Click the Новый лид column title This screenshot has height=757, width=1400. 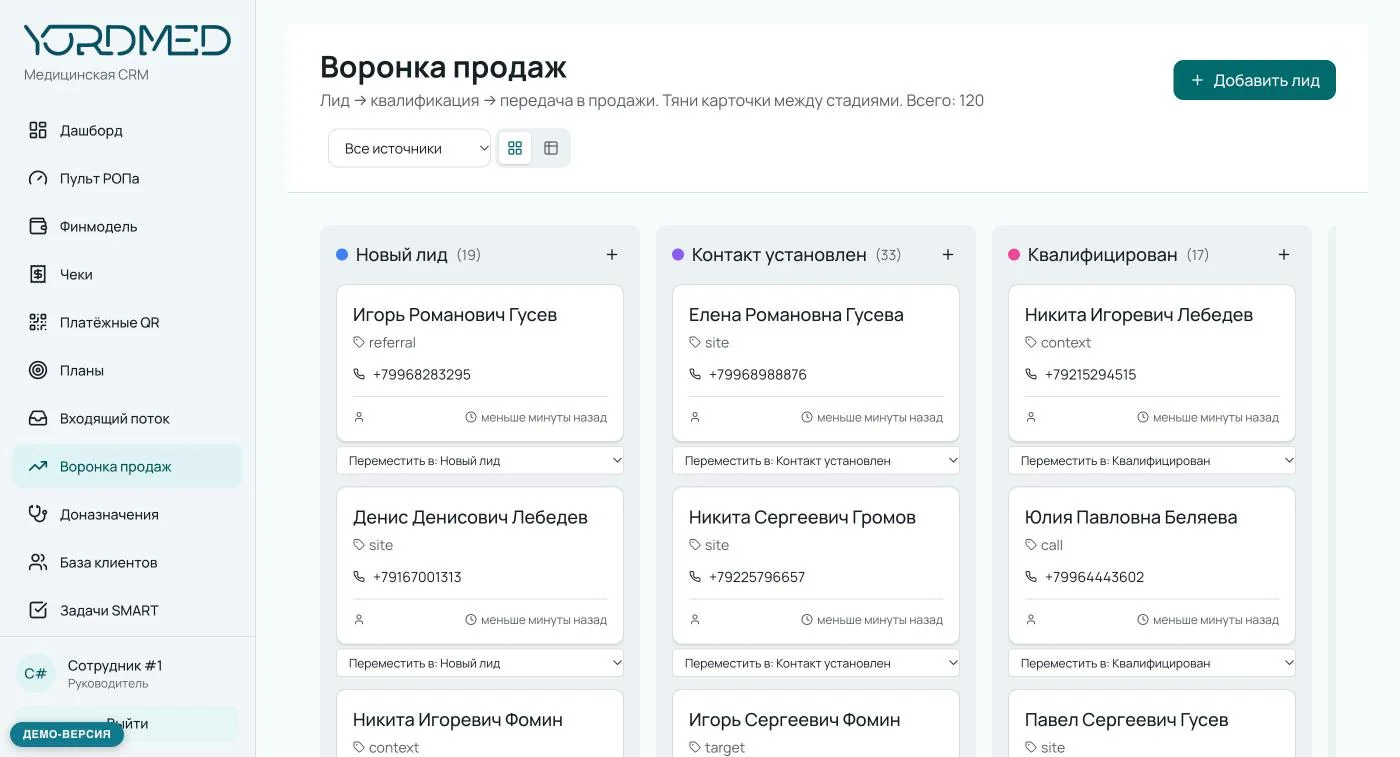402,255
